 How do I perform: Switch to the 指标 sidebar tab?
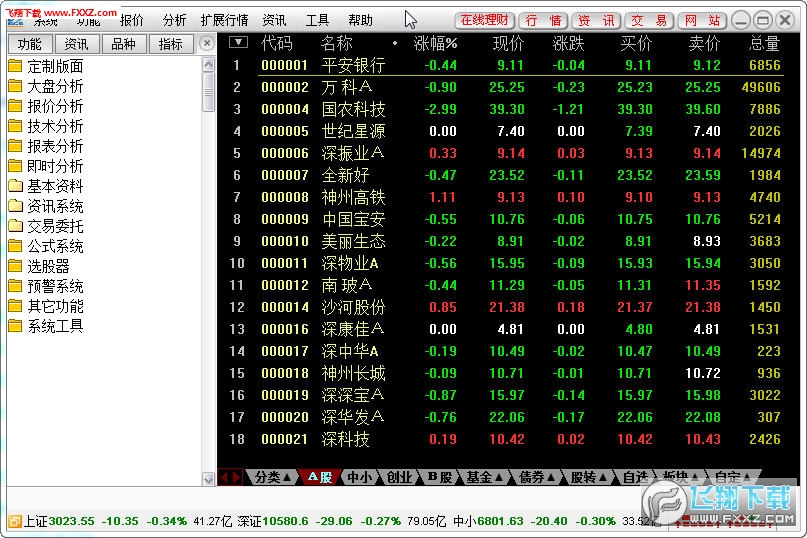pos(171,43)
